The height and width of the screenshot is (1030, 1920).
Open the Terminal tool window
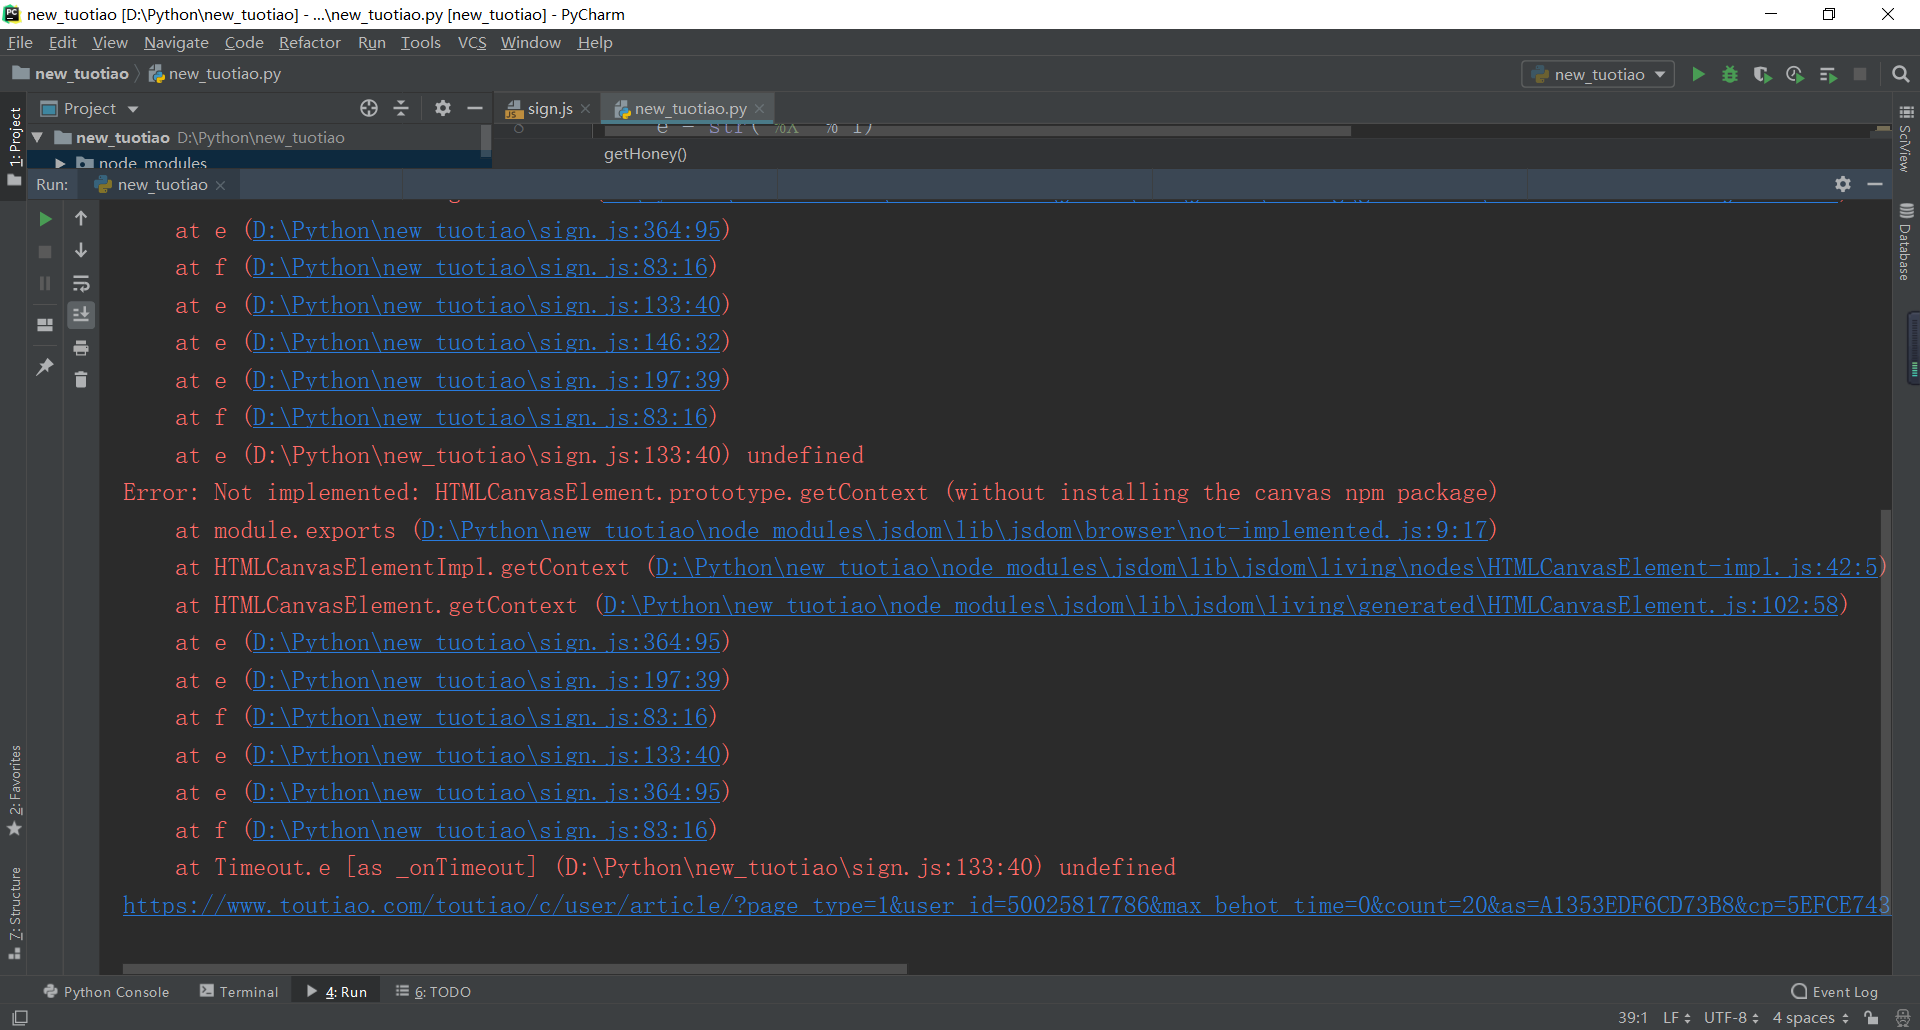pos(239,991)
